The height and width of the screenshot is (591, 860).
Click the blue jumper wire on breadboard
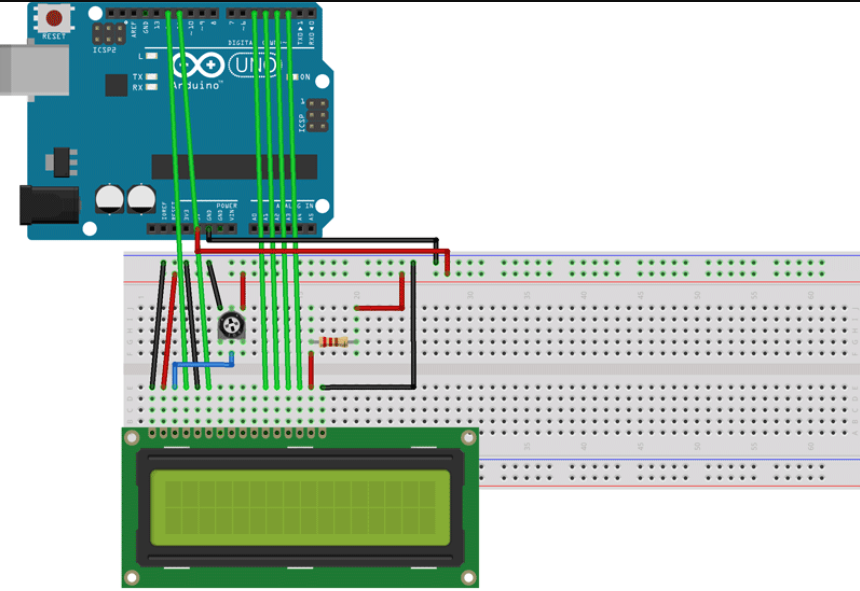point(203,367)
